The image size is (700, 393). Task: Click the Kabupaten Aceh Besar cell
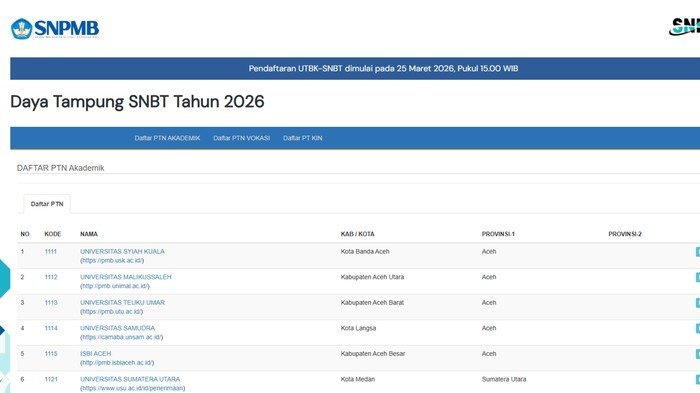[373, 353]
